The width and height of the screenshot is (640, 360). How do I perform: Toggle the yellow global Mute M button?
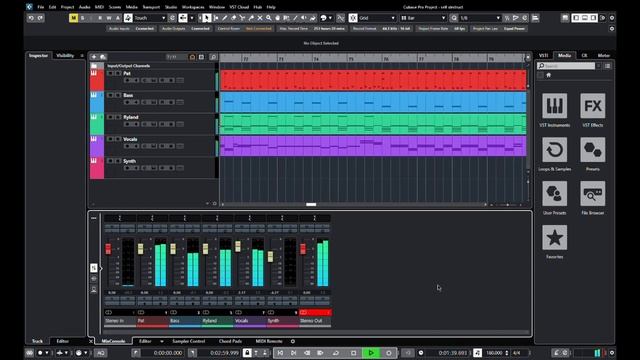coord(73,18)
